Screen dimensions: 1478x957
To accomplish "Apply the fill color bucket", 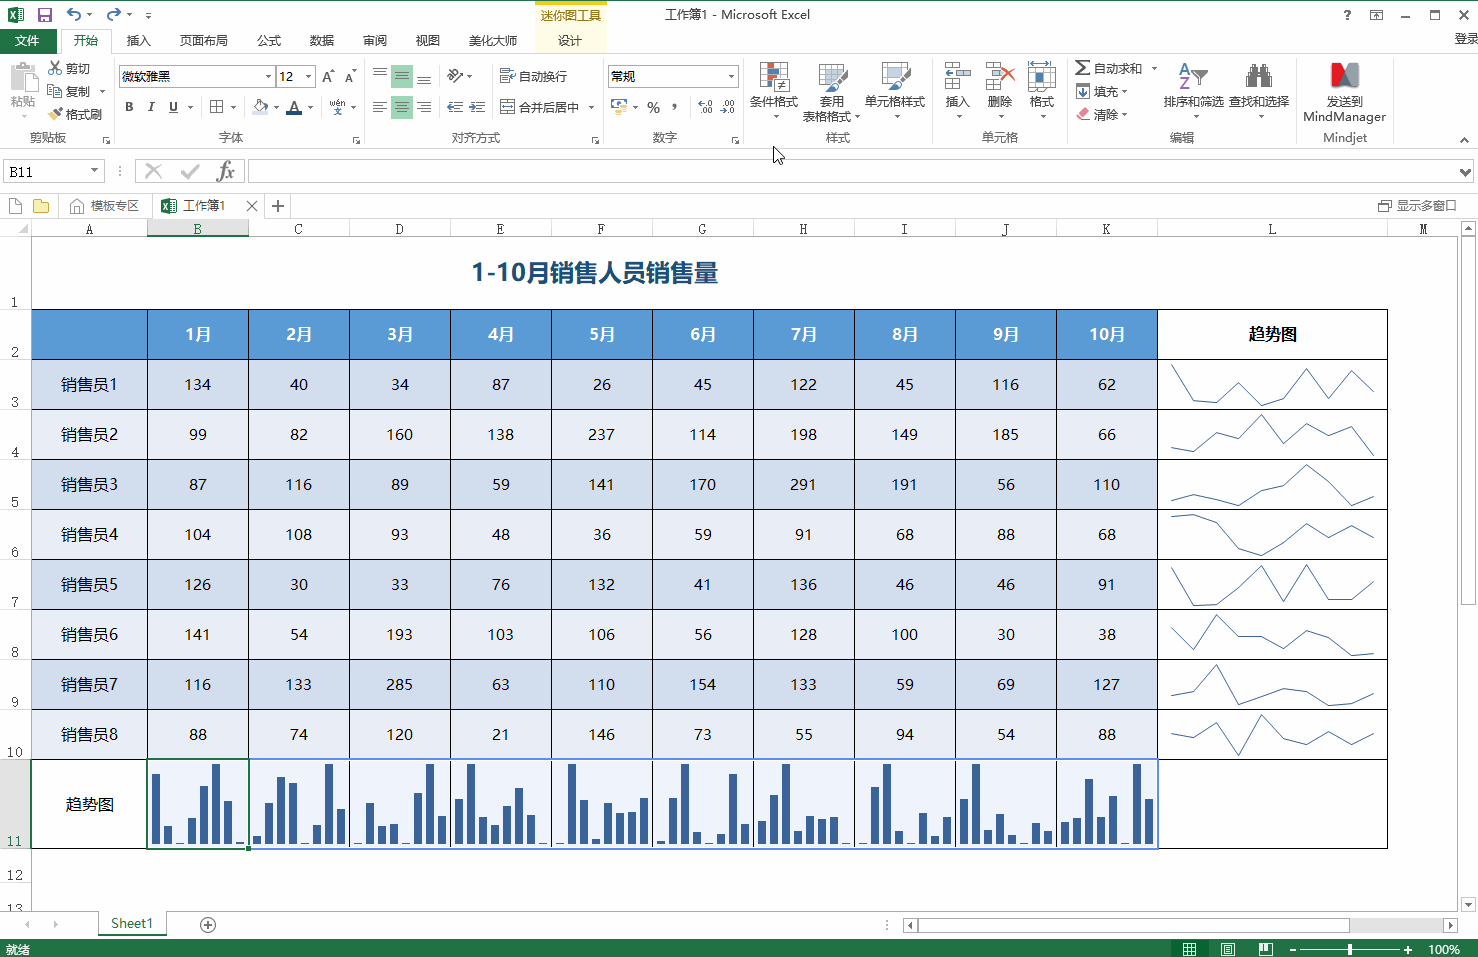I will (260, 107).
